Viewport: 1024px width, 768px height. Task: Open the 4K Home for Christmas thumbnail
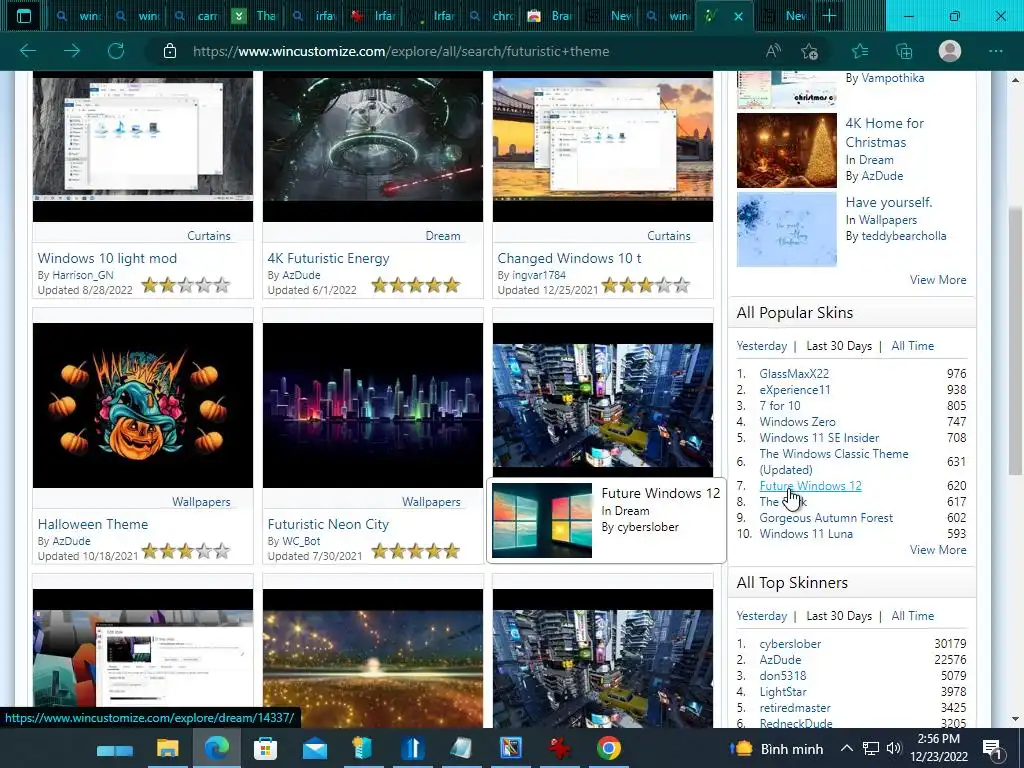(786, 150)
